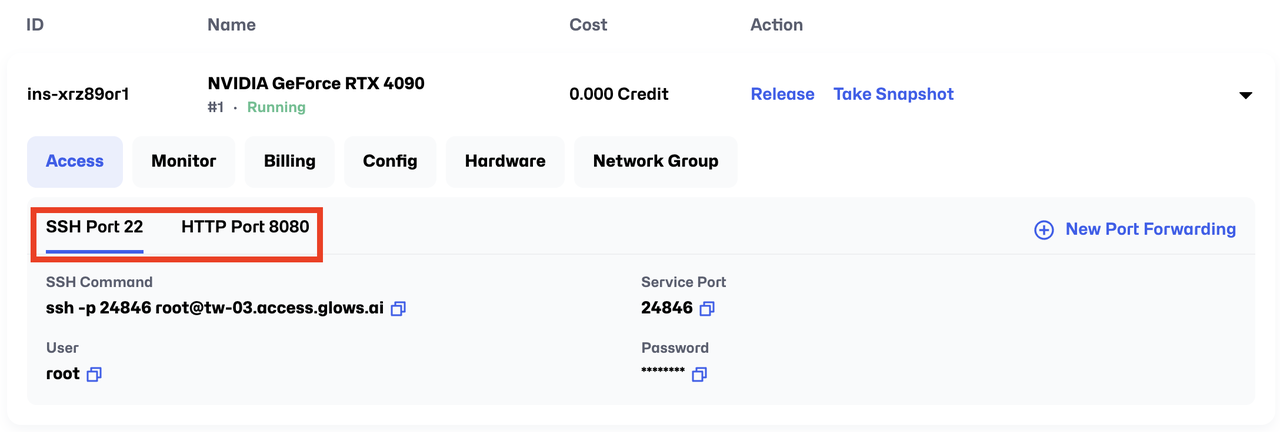Click the ssh -p 24846 command text
The height and width of the screenshot is (432, 1280).
click(x=215, y=309)
